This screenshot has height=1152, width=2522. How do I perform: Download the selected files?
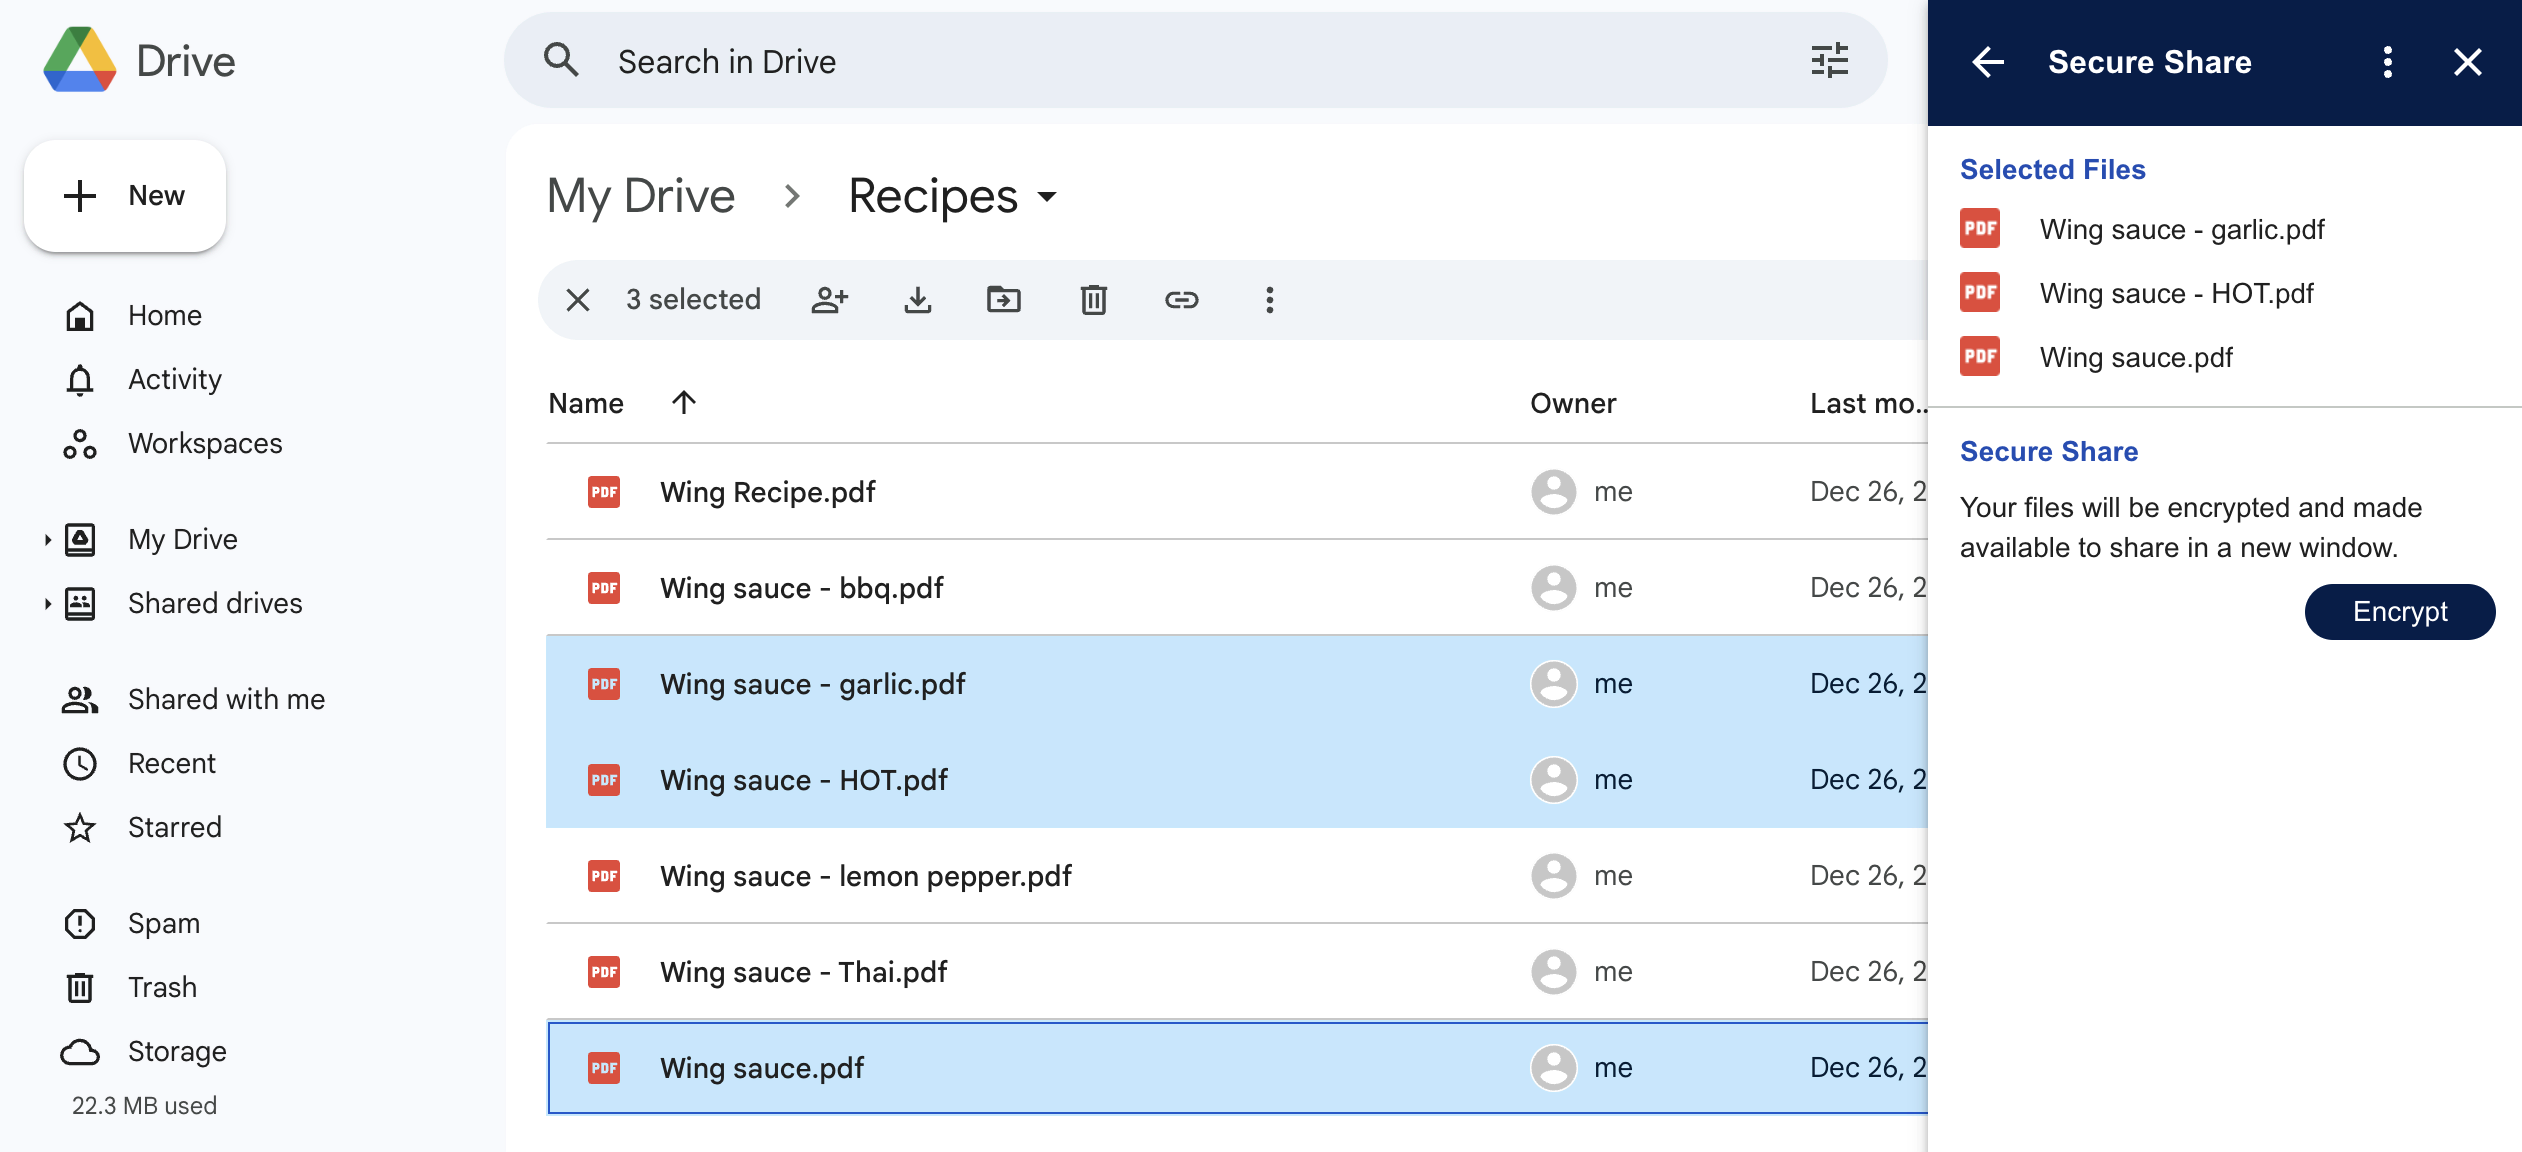pyautogui.click(x=917, y=299)
